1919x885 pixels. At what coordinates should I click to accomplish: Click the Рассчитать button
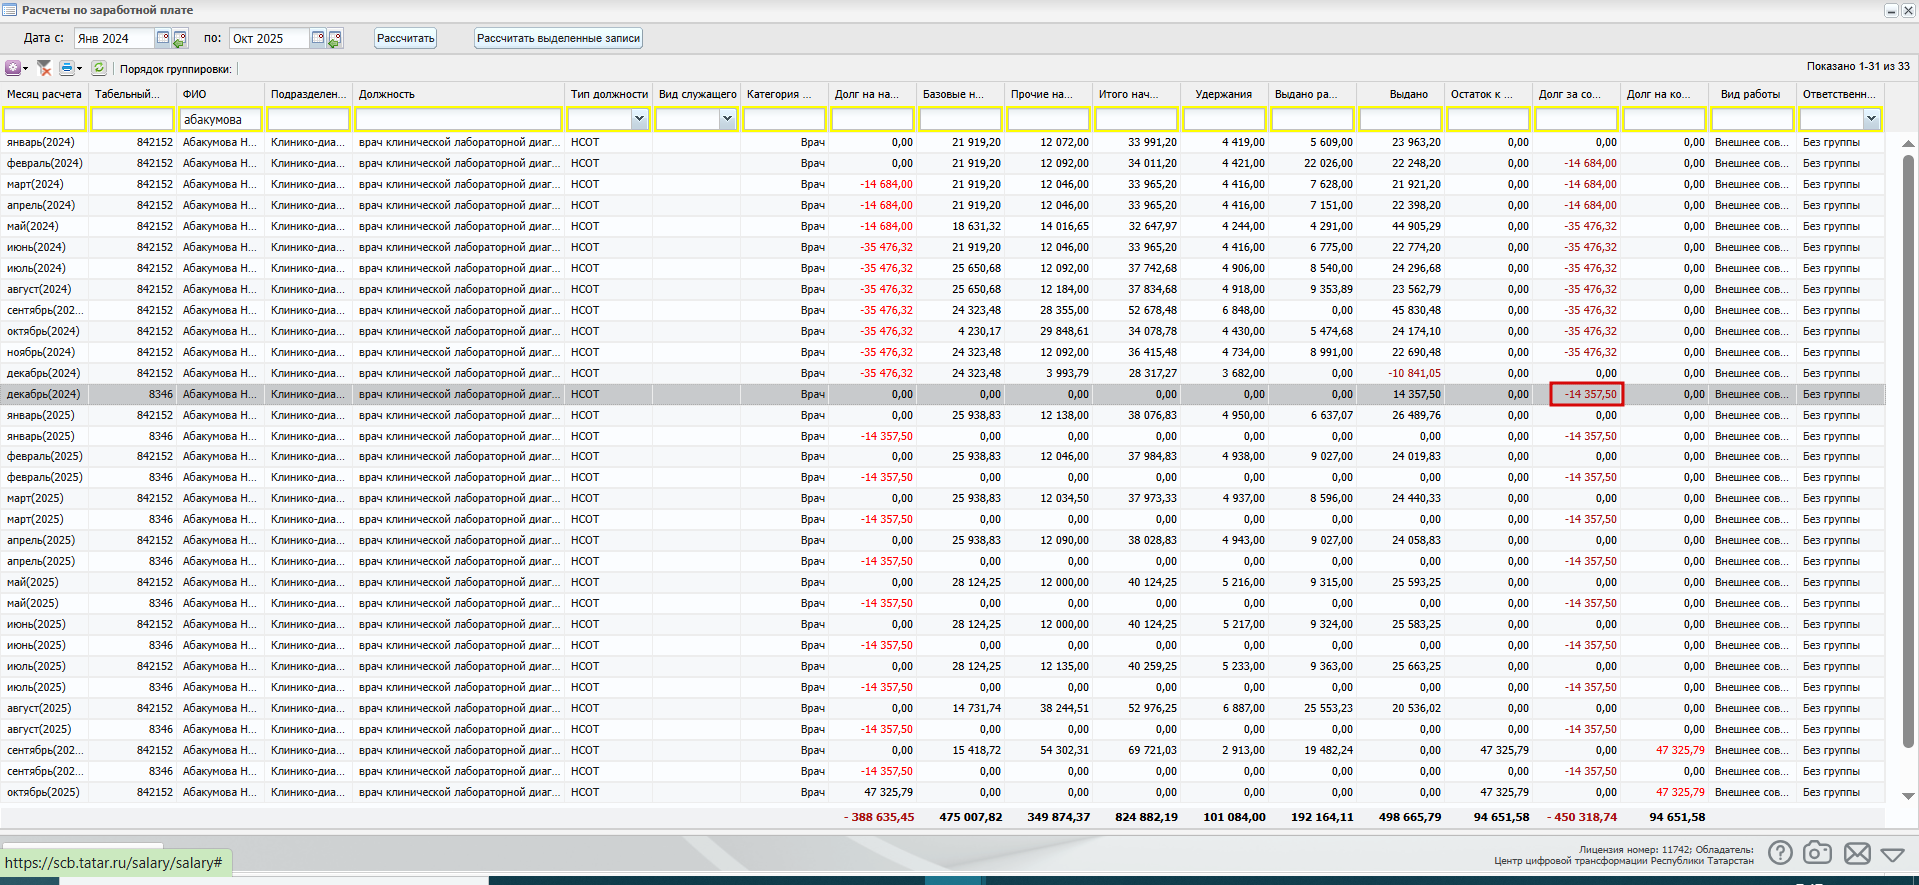(x=406, y=38)
